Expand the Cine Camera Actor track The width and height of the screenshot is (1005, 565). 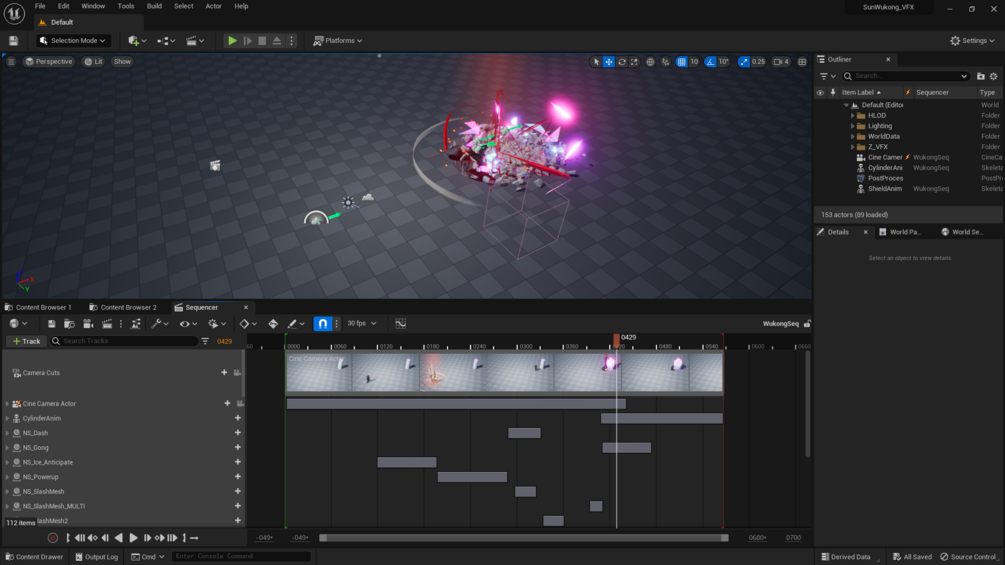(x=7, y=404)
